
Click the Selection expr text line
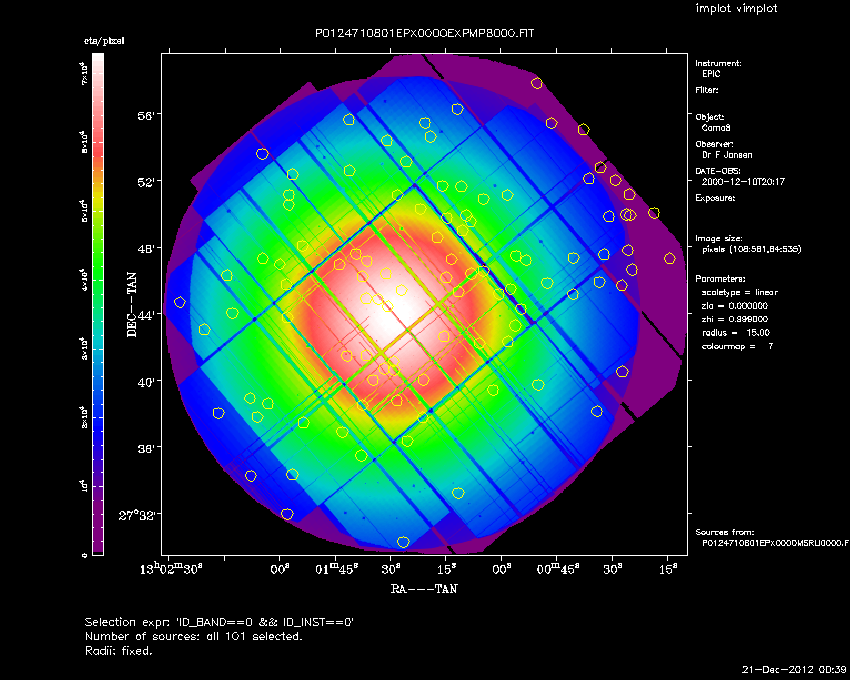pyautogui.click(x=219, y=622)
